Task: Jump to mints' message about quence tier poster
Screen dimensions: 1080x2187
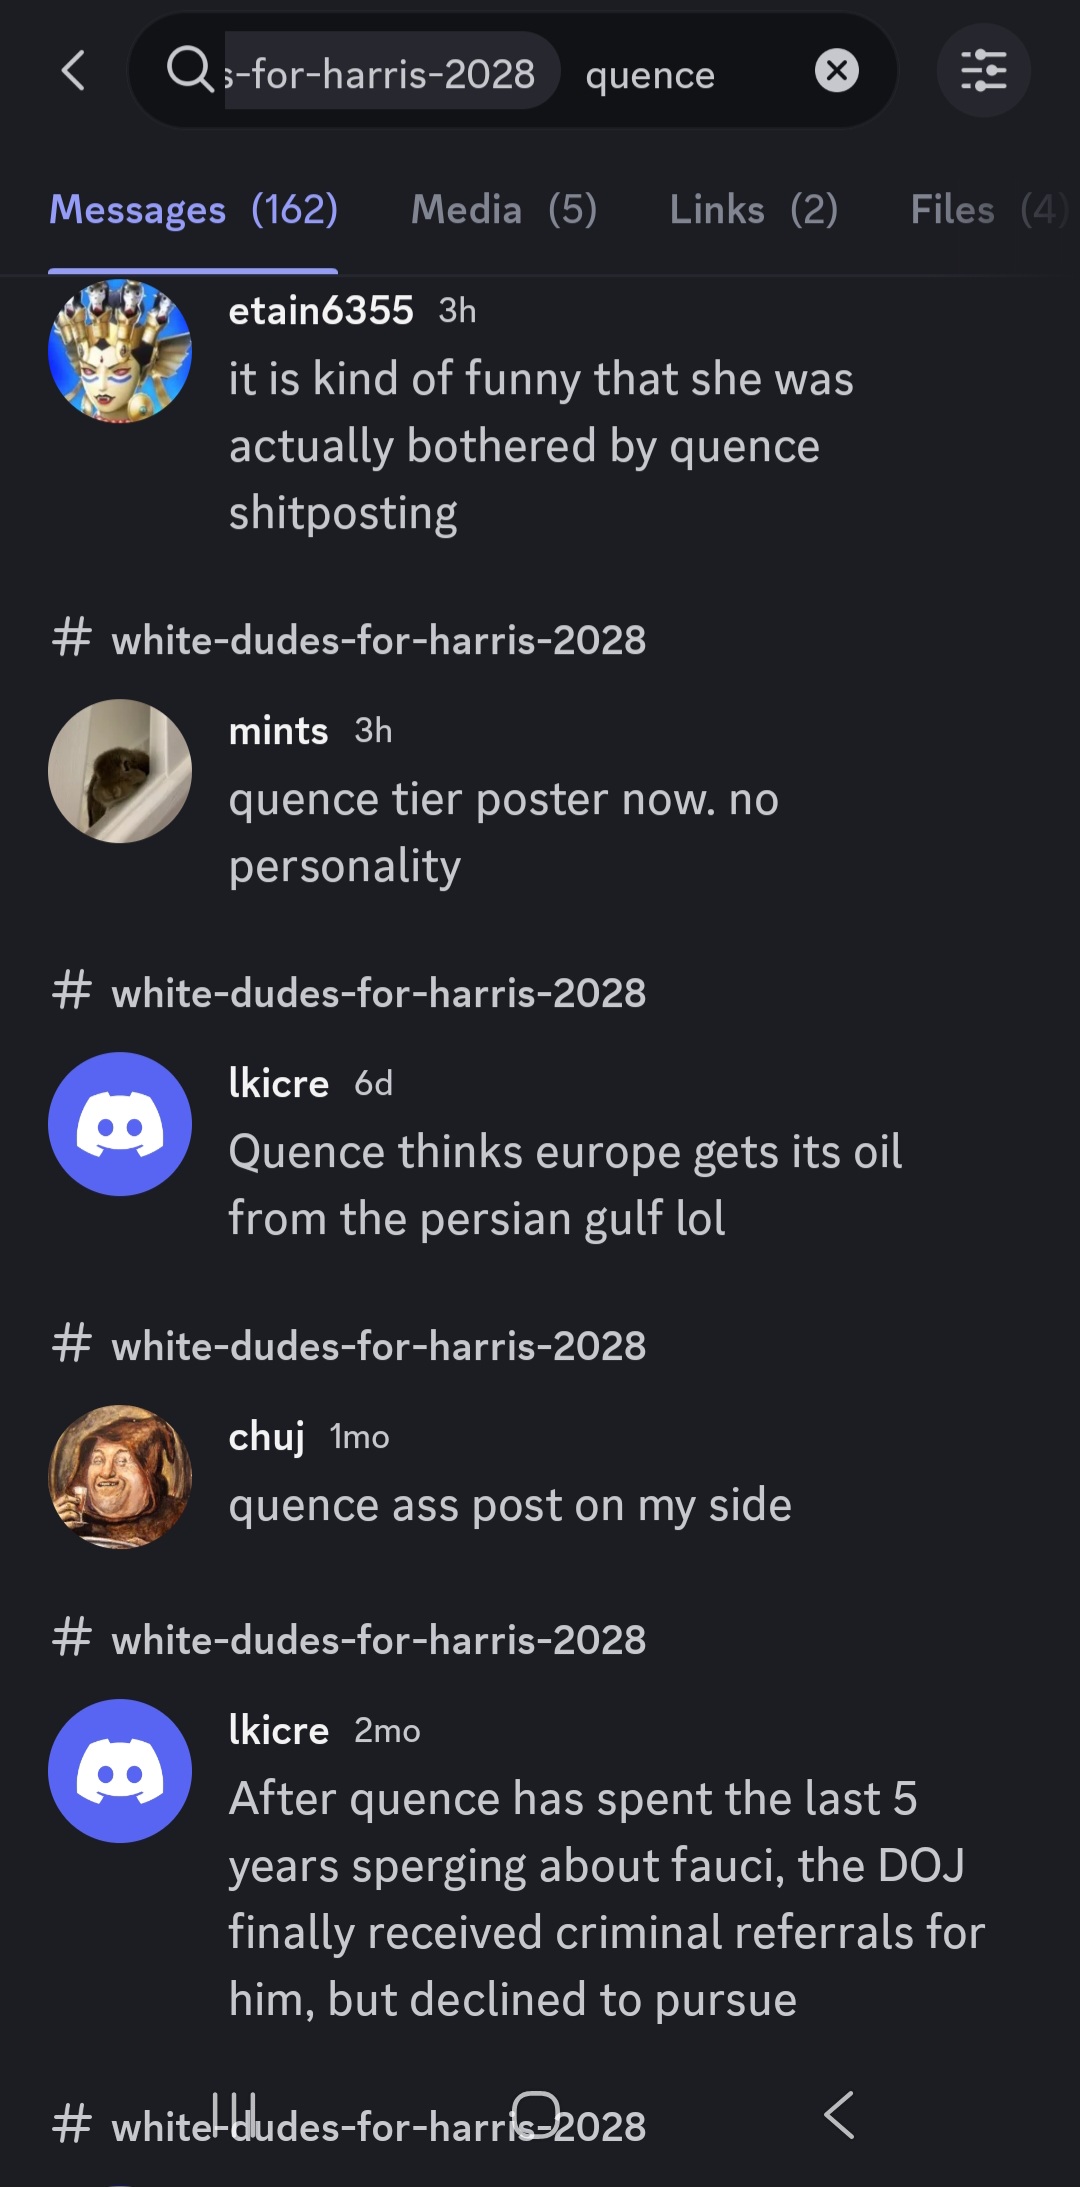Action: tap(504, 832)
